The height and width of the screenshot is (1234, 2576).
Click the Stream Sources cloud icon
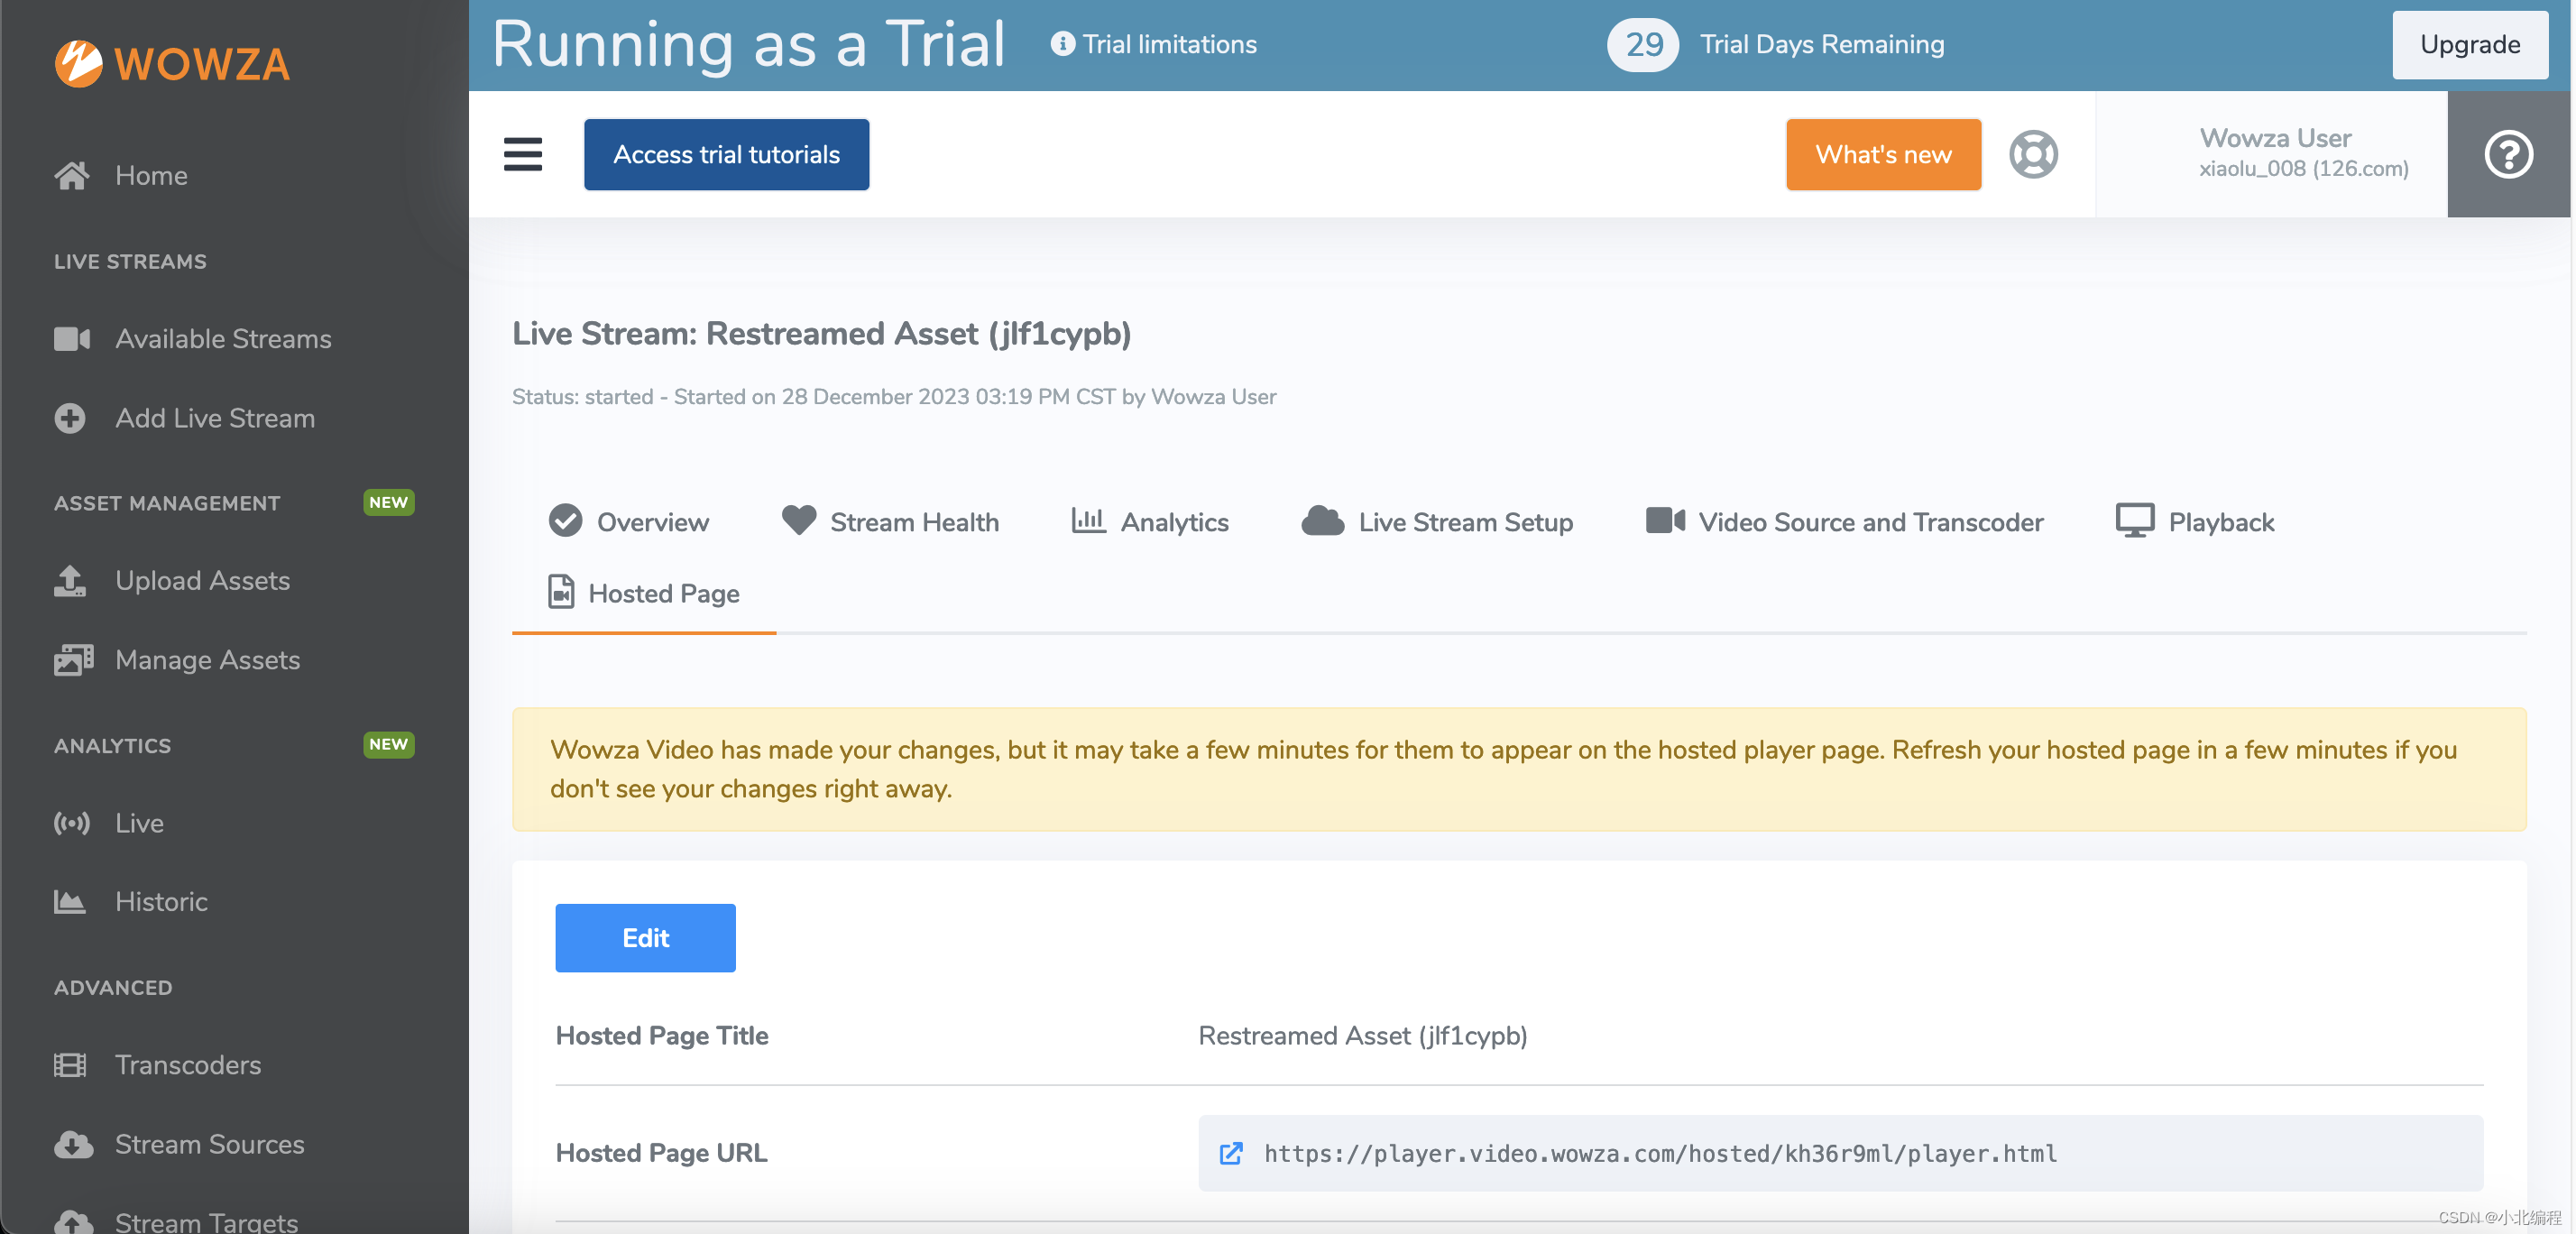[73, 1144]
